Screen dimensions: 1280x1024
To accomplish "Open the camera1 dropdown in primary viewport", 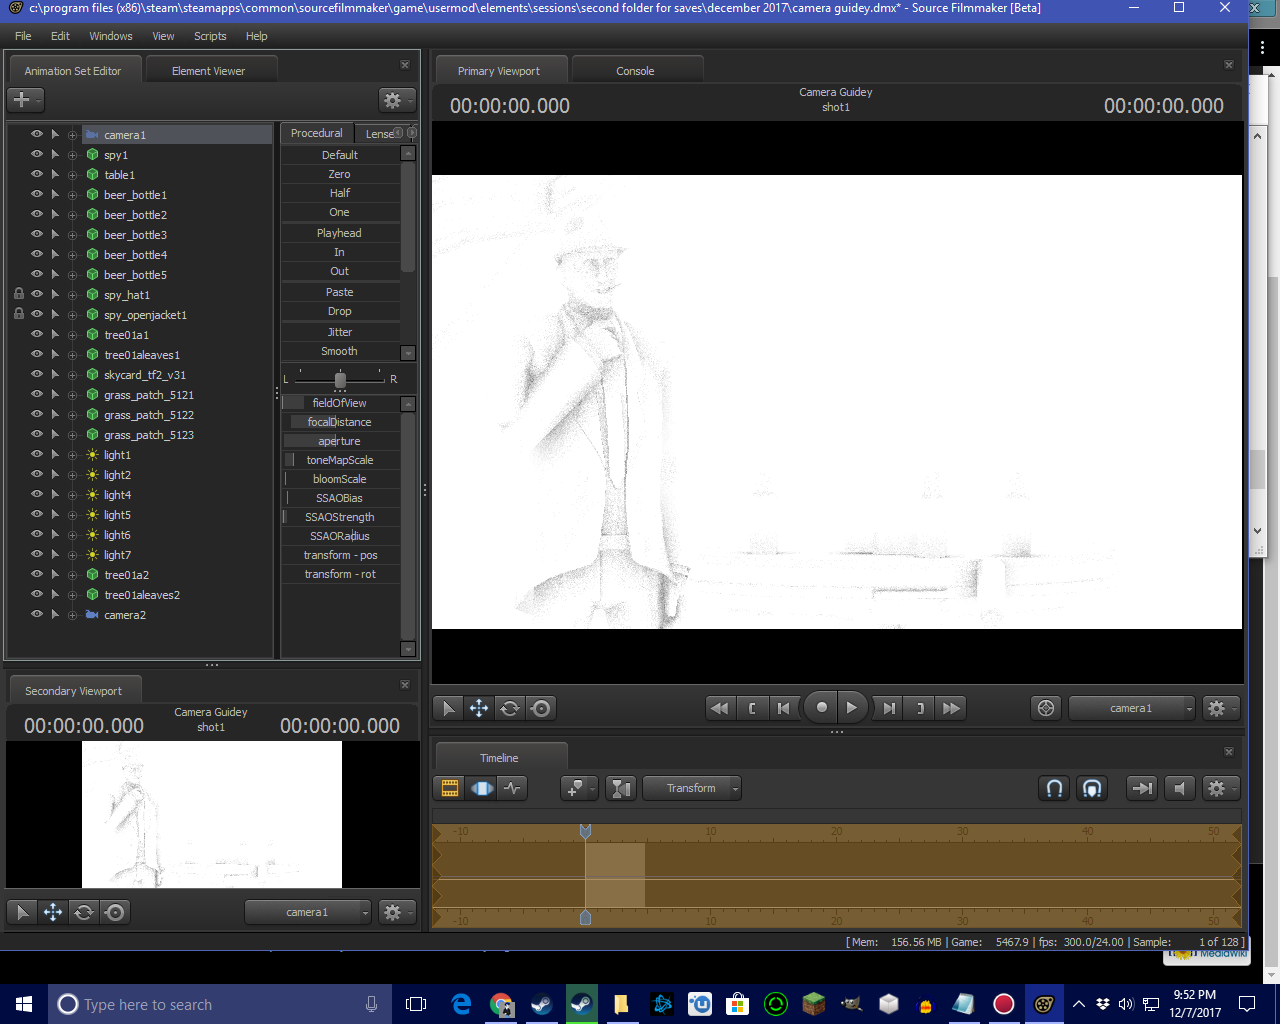I will [x=1132, y=708].
